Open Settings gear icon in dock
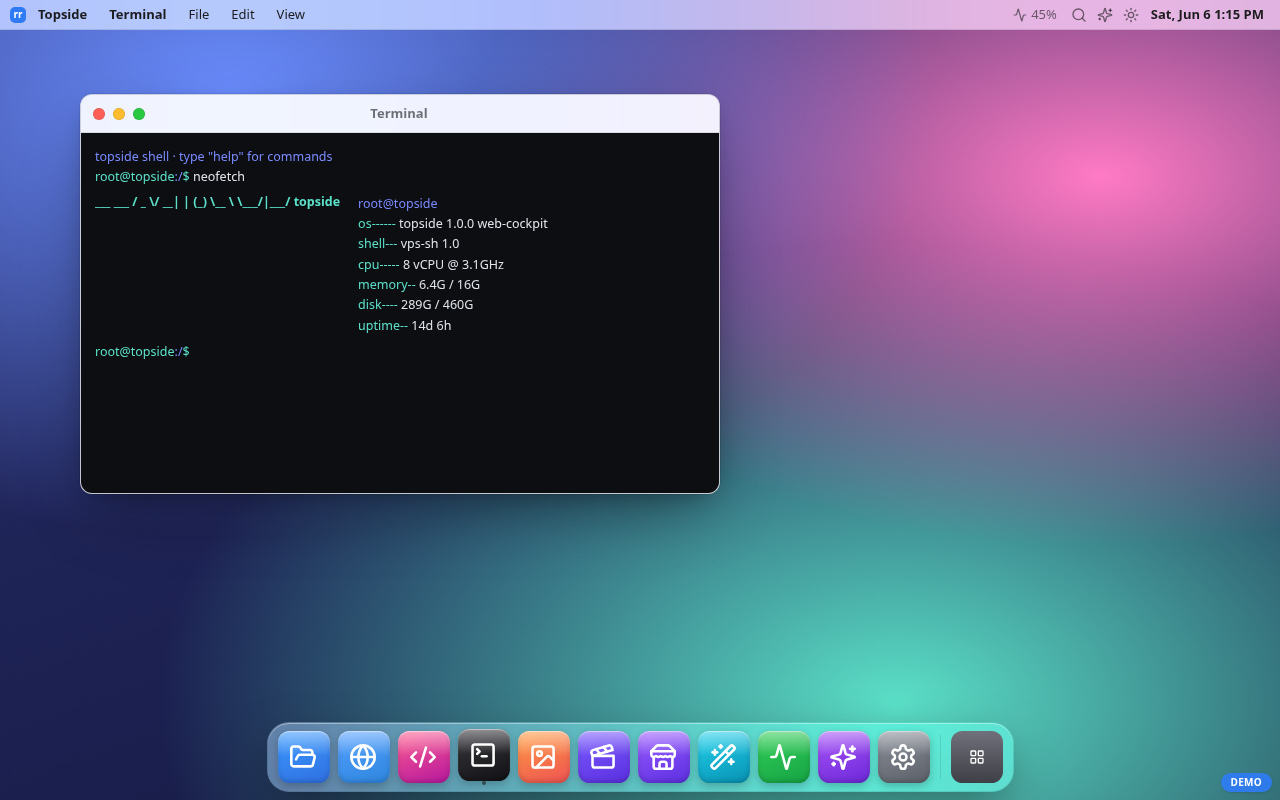Viewport: 1280px width, 800px height. [x=904, y=757]
